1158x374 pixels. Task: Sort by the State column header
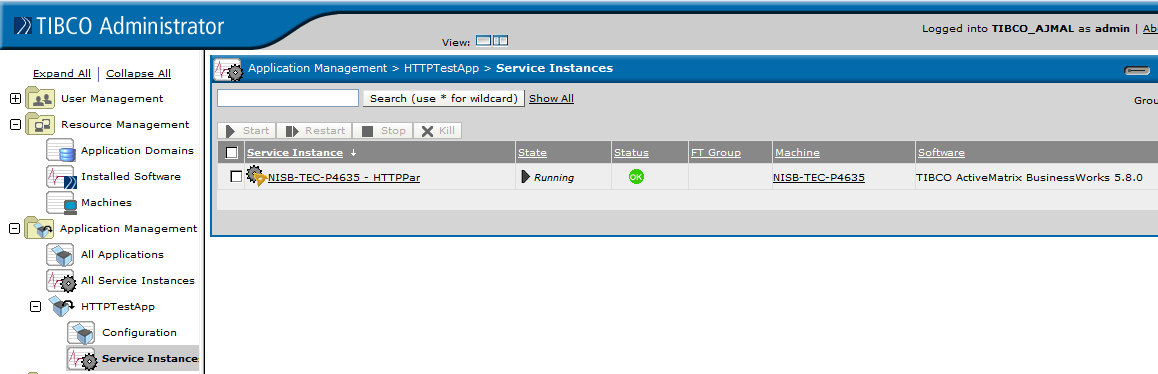532,152
